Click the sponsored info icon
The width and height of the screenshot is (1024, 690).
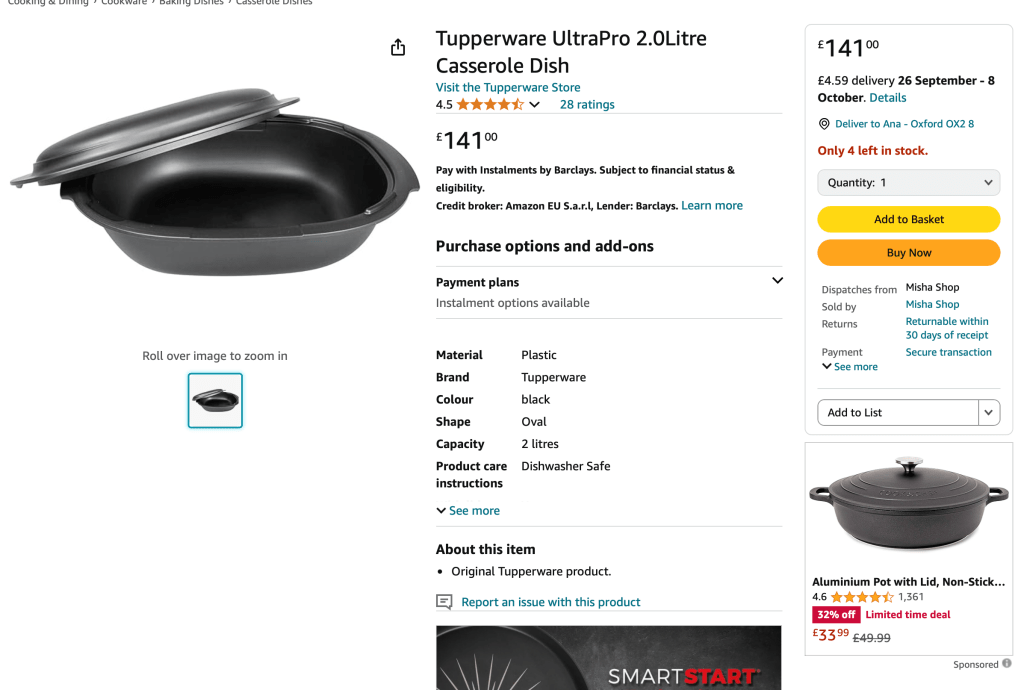tap(1006, 663)
